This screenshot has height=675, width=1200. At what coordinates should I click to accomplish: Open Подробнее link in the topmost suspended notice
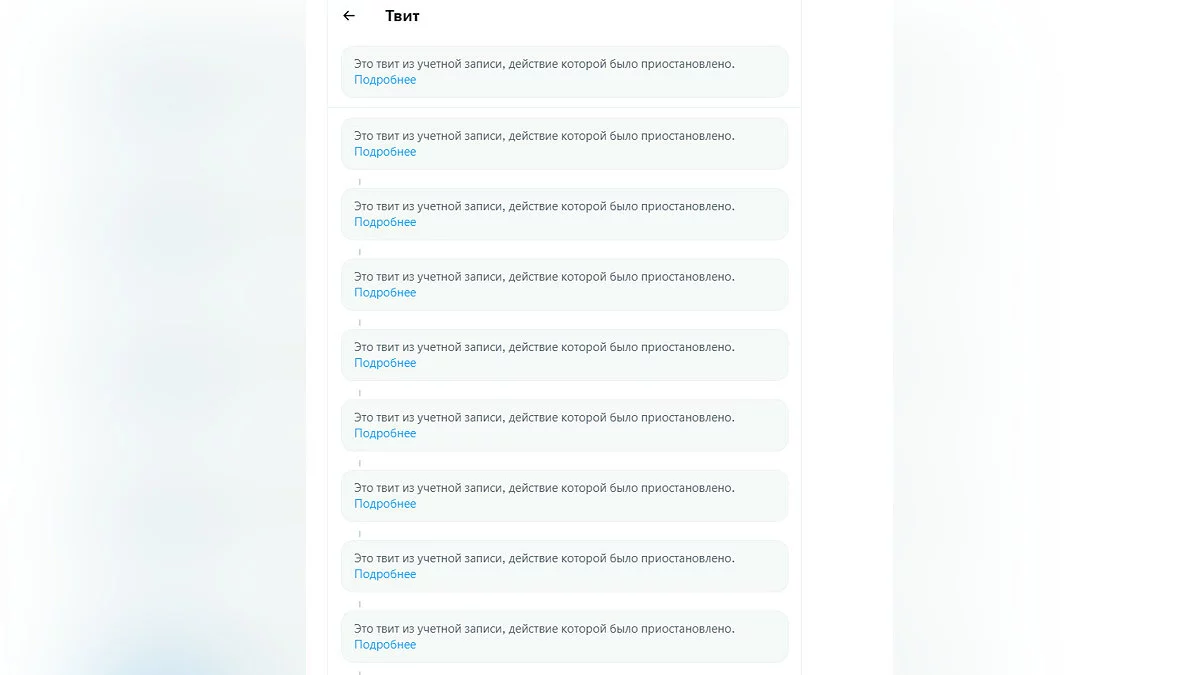tap(385, 80)
